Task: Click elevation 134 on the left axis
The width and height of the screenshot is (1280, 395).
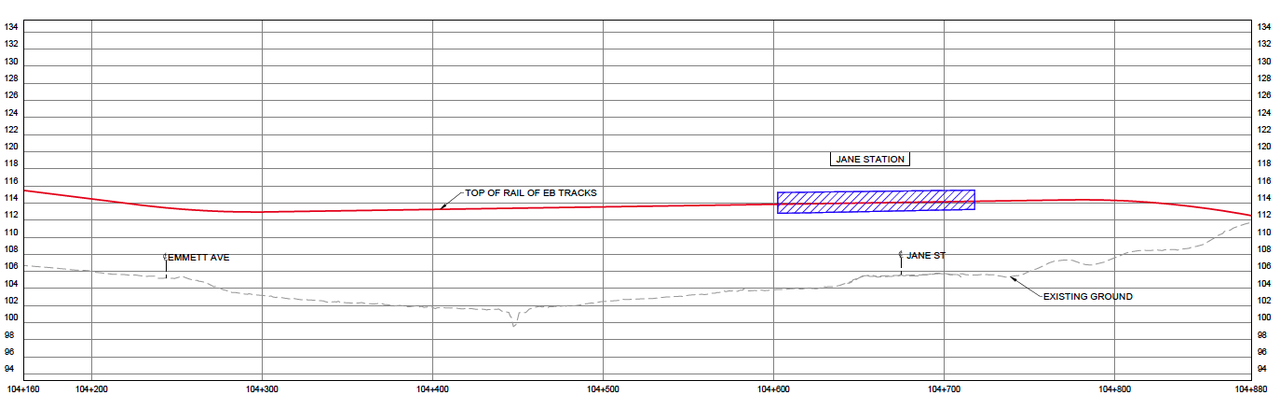Action: (12, 27)
